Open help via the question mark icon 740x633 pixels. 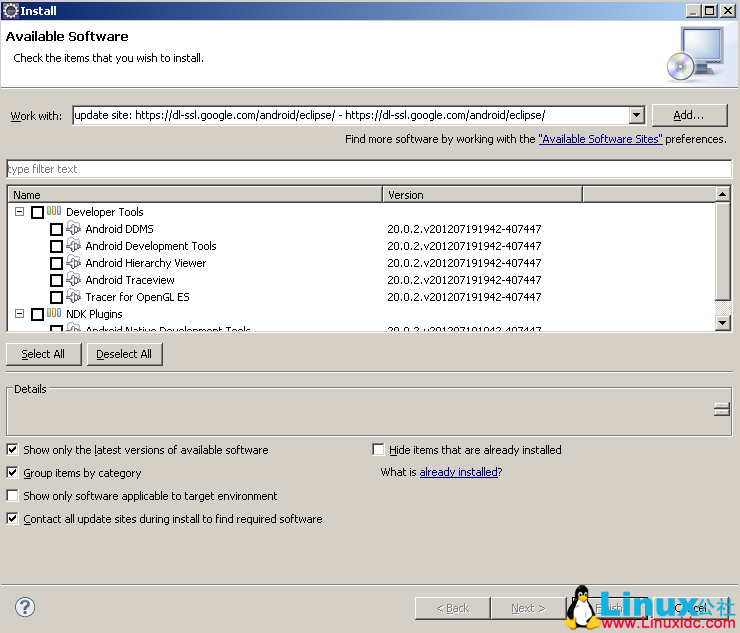(x=25, y=607)
